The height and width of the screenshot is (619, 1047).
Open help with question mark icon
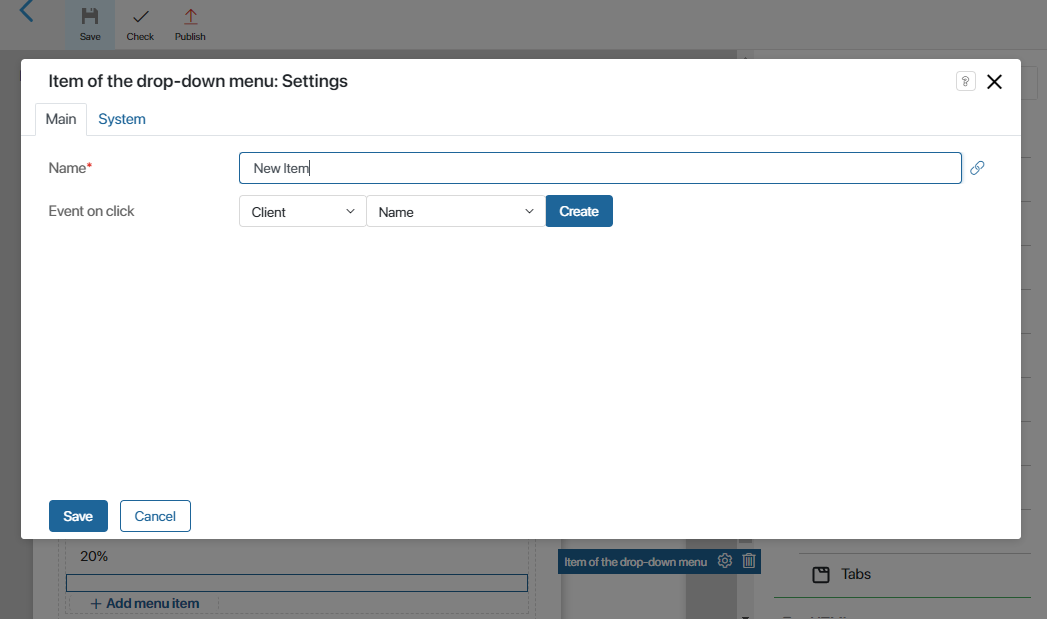(x=966, y=81)
